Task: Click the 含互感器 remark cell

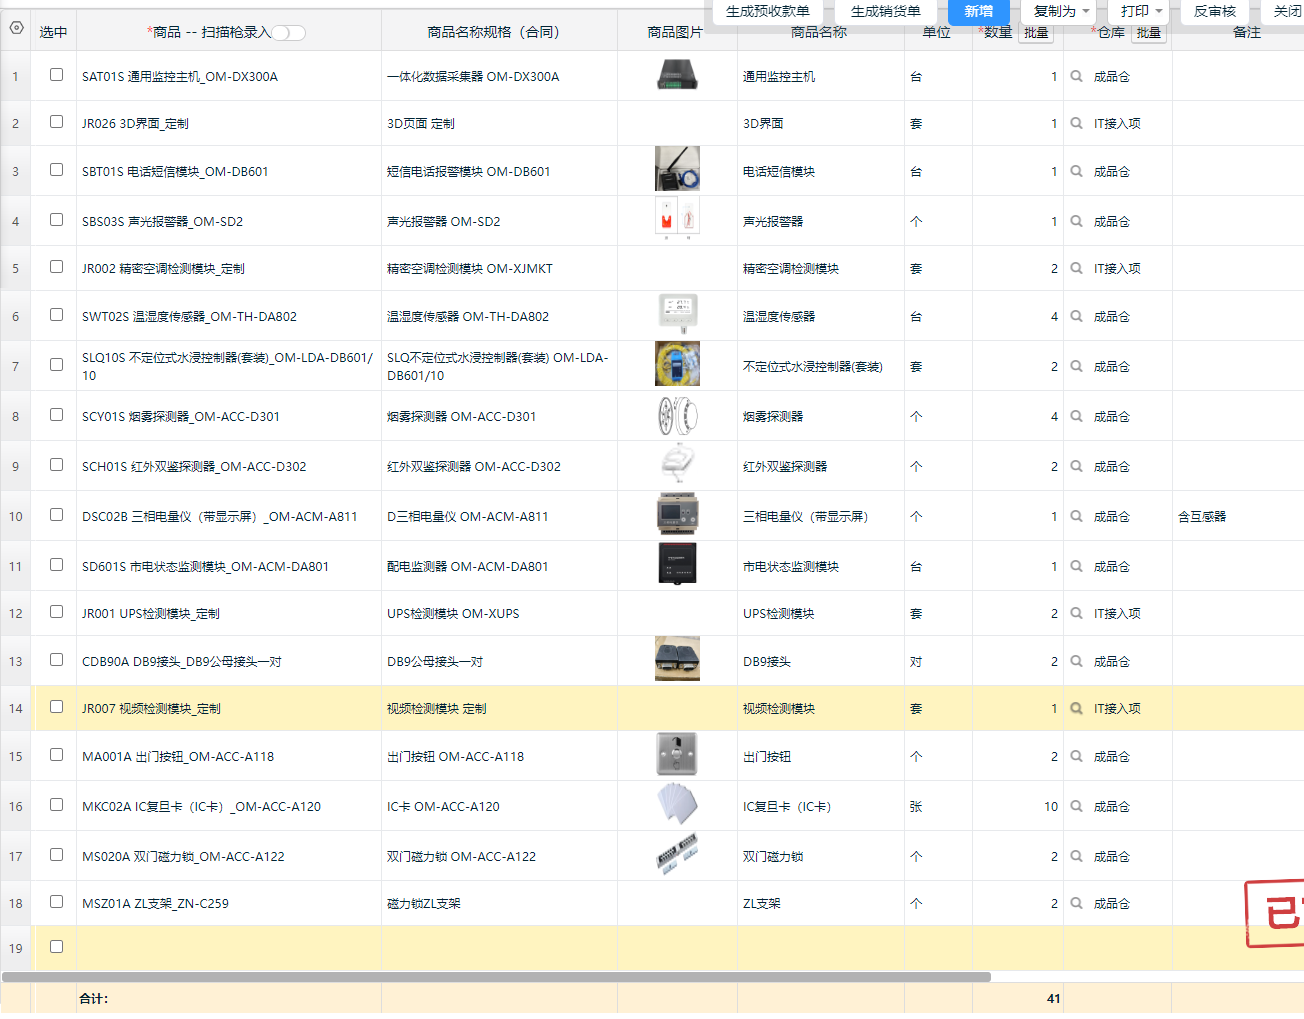Action: (1238, 516)
